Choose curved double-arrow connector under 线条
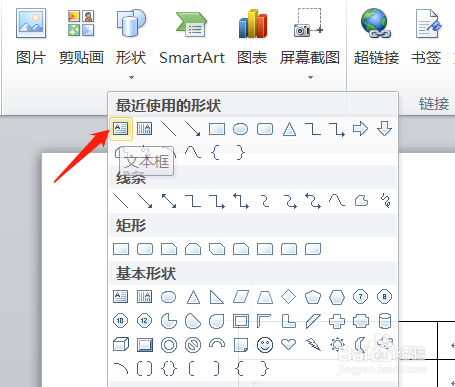455x387 pixels. [313, 201]
